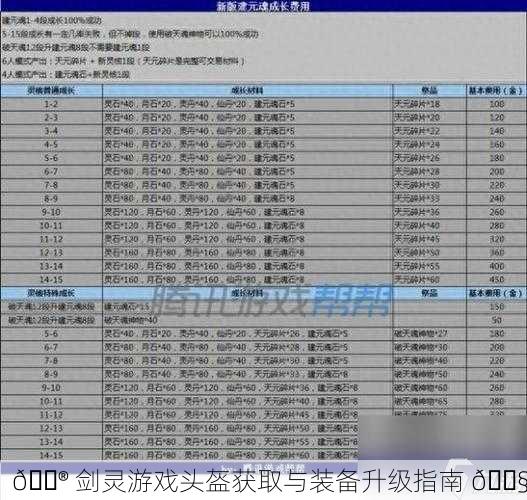The width and height of the screenshot is (527, 500).
Task: Select the fee cell 450
Action: click(x=497, y=280)
